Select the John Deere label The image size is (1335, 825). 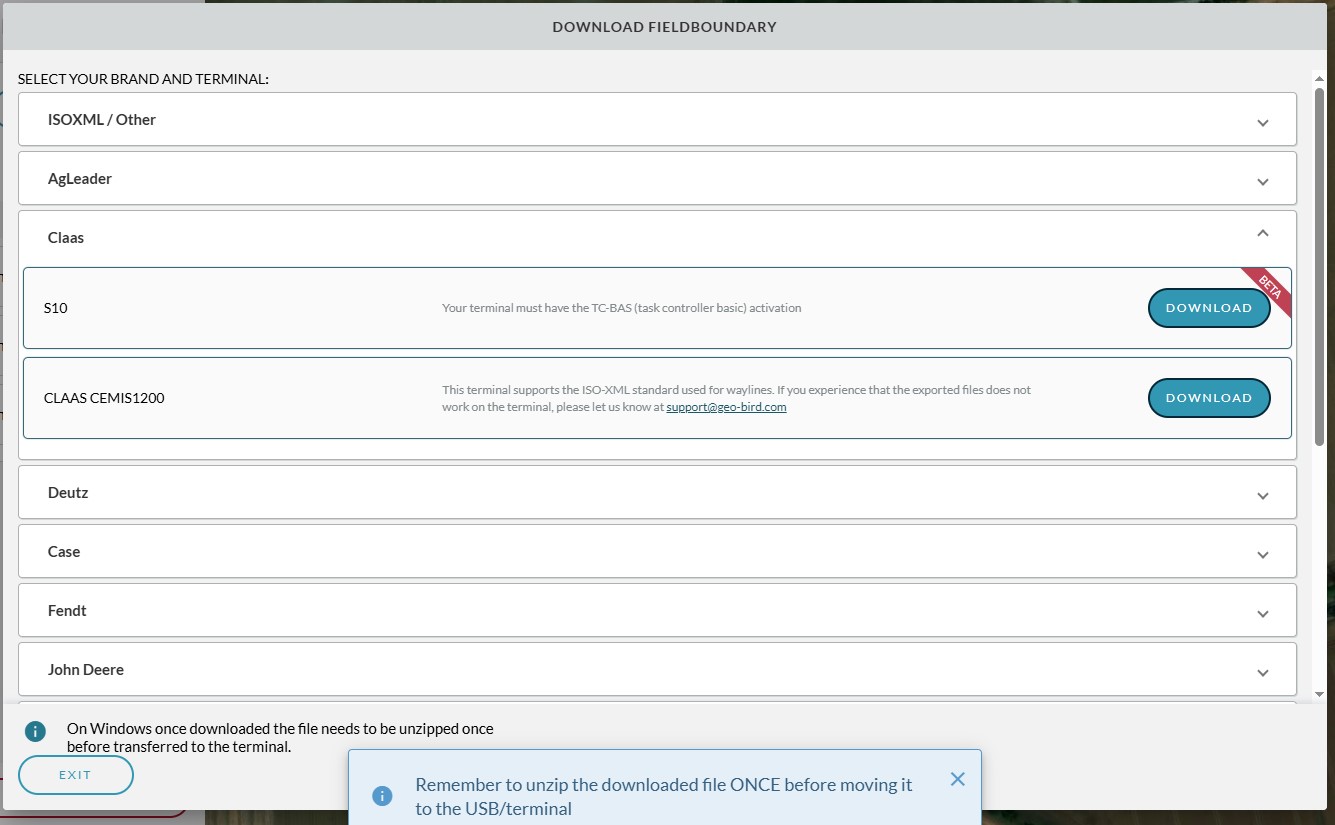coord(86,669)
